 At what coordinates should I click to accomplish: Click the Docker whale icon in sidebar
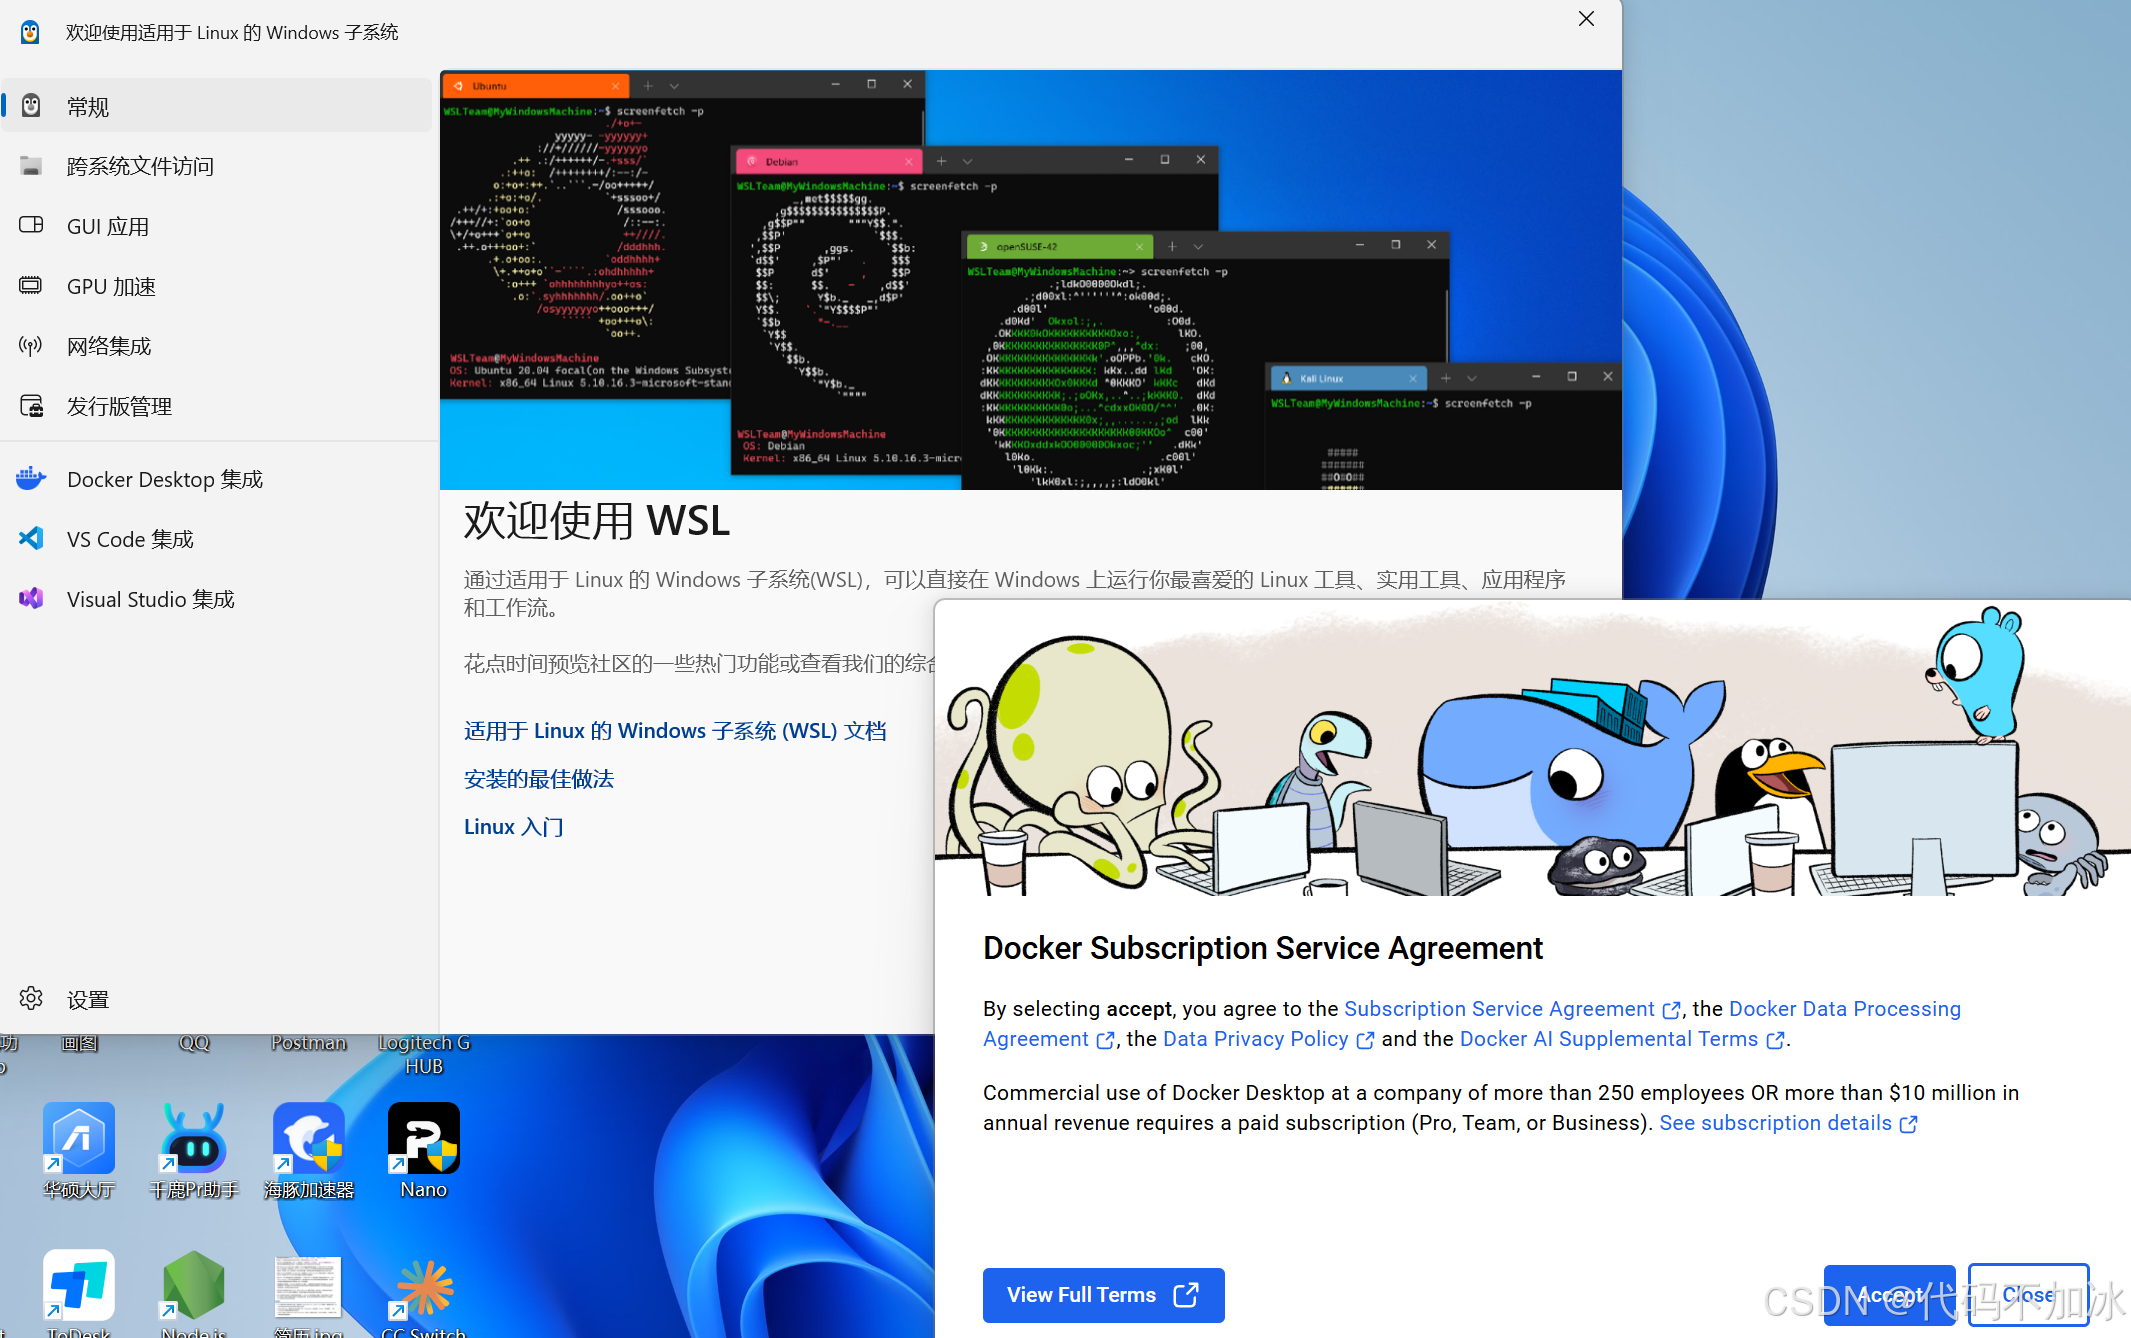coord(31,479)
